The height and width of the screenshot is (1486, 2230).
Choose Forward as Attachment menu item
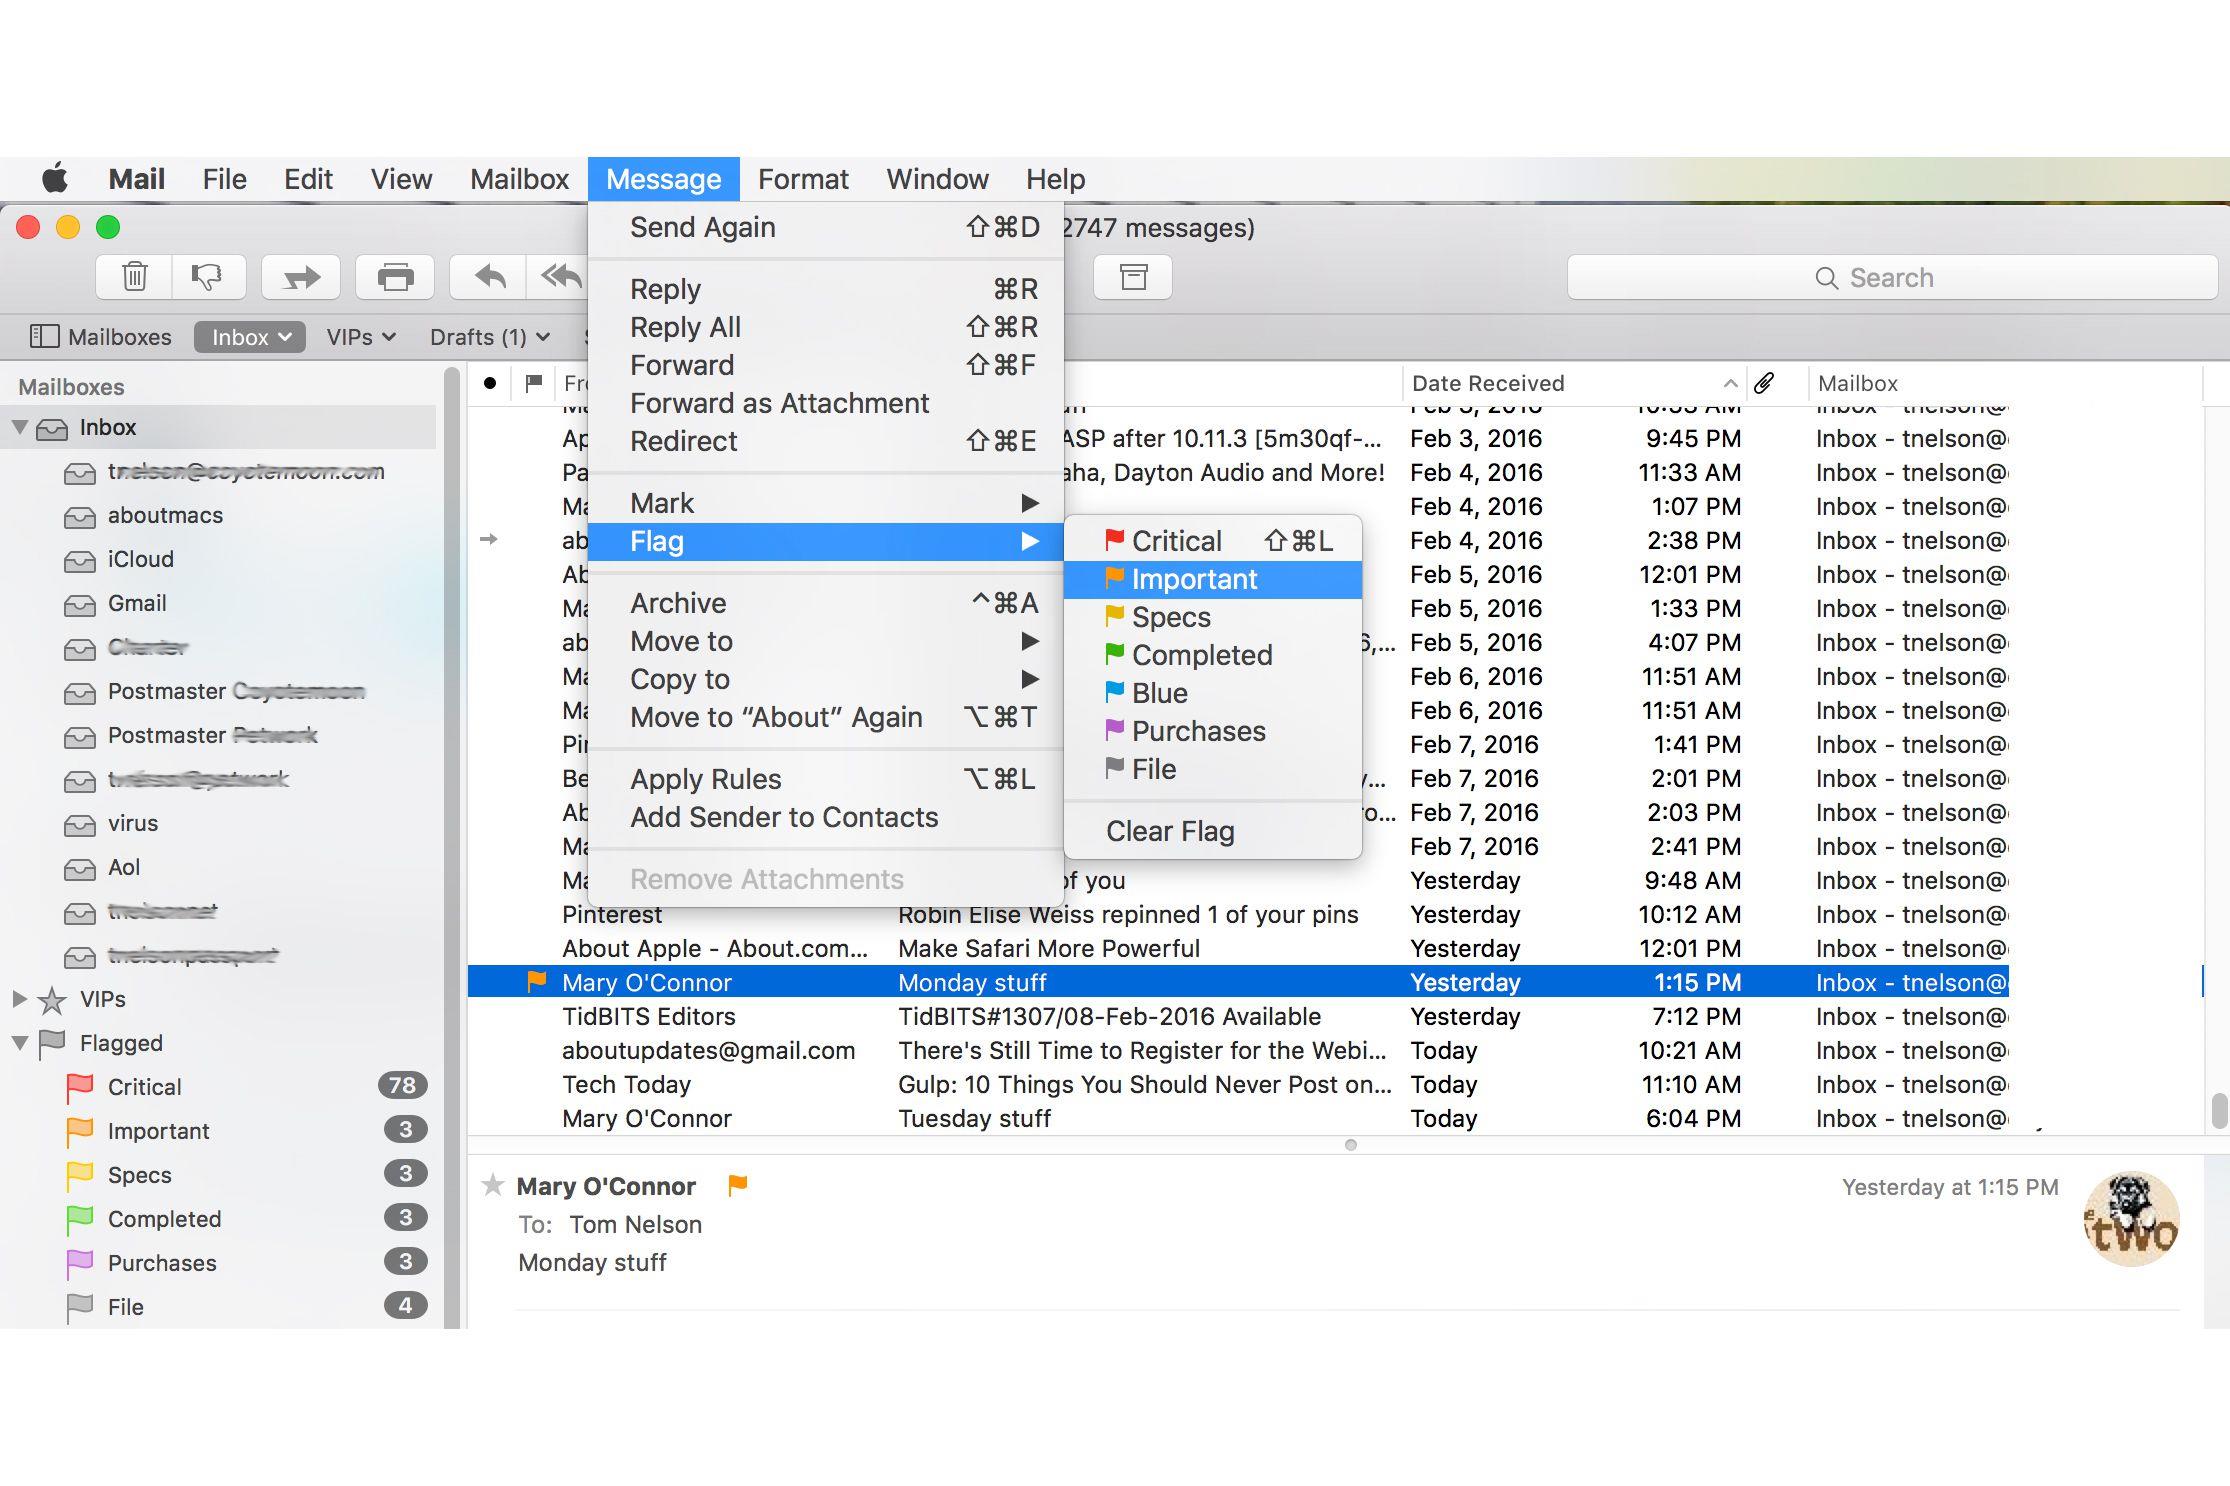(825, 403)
